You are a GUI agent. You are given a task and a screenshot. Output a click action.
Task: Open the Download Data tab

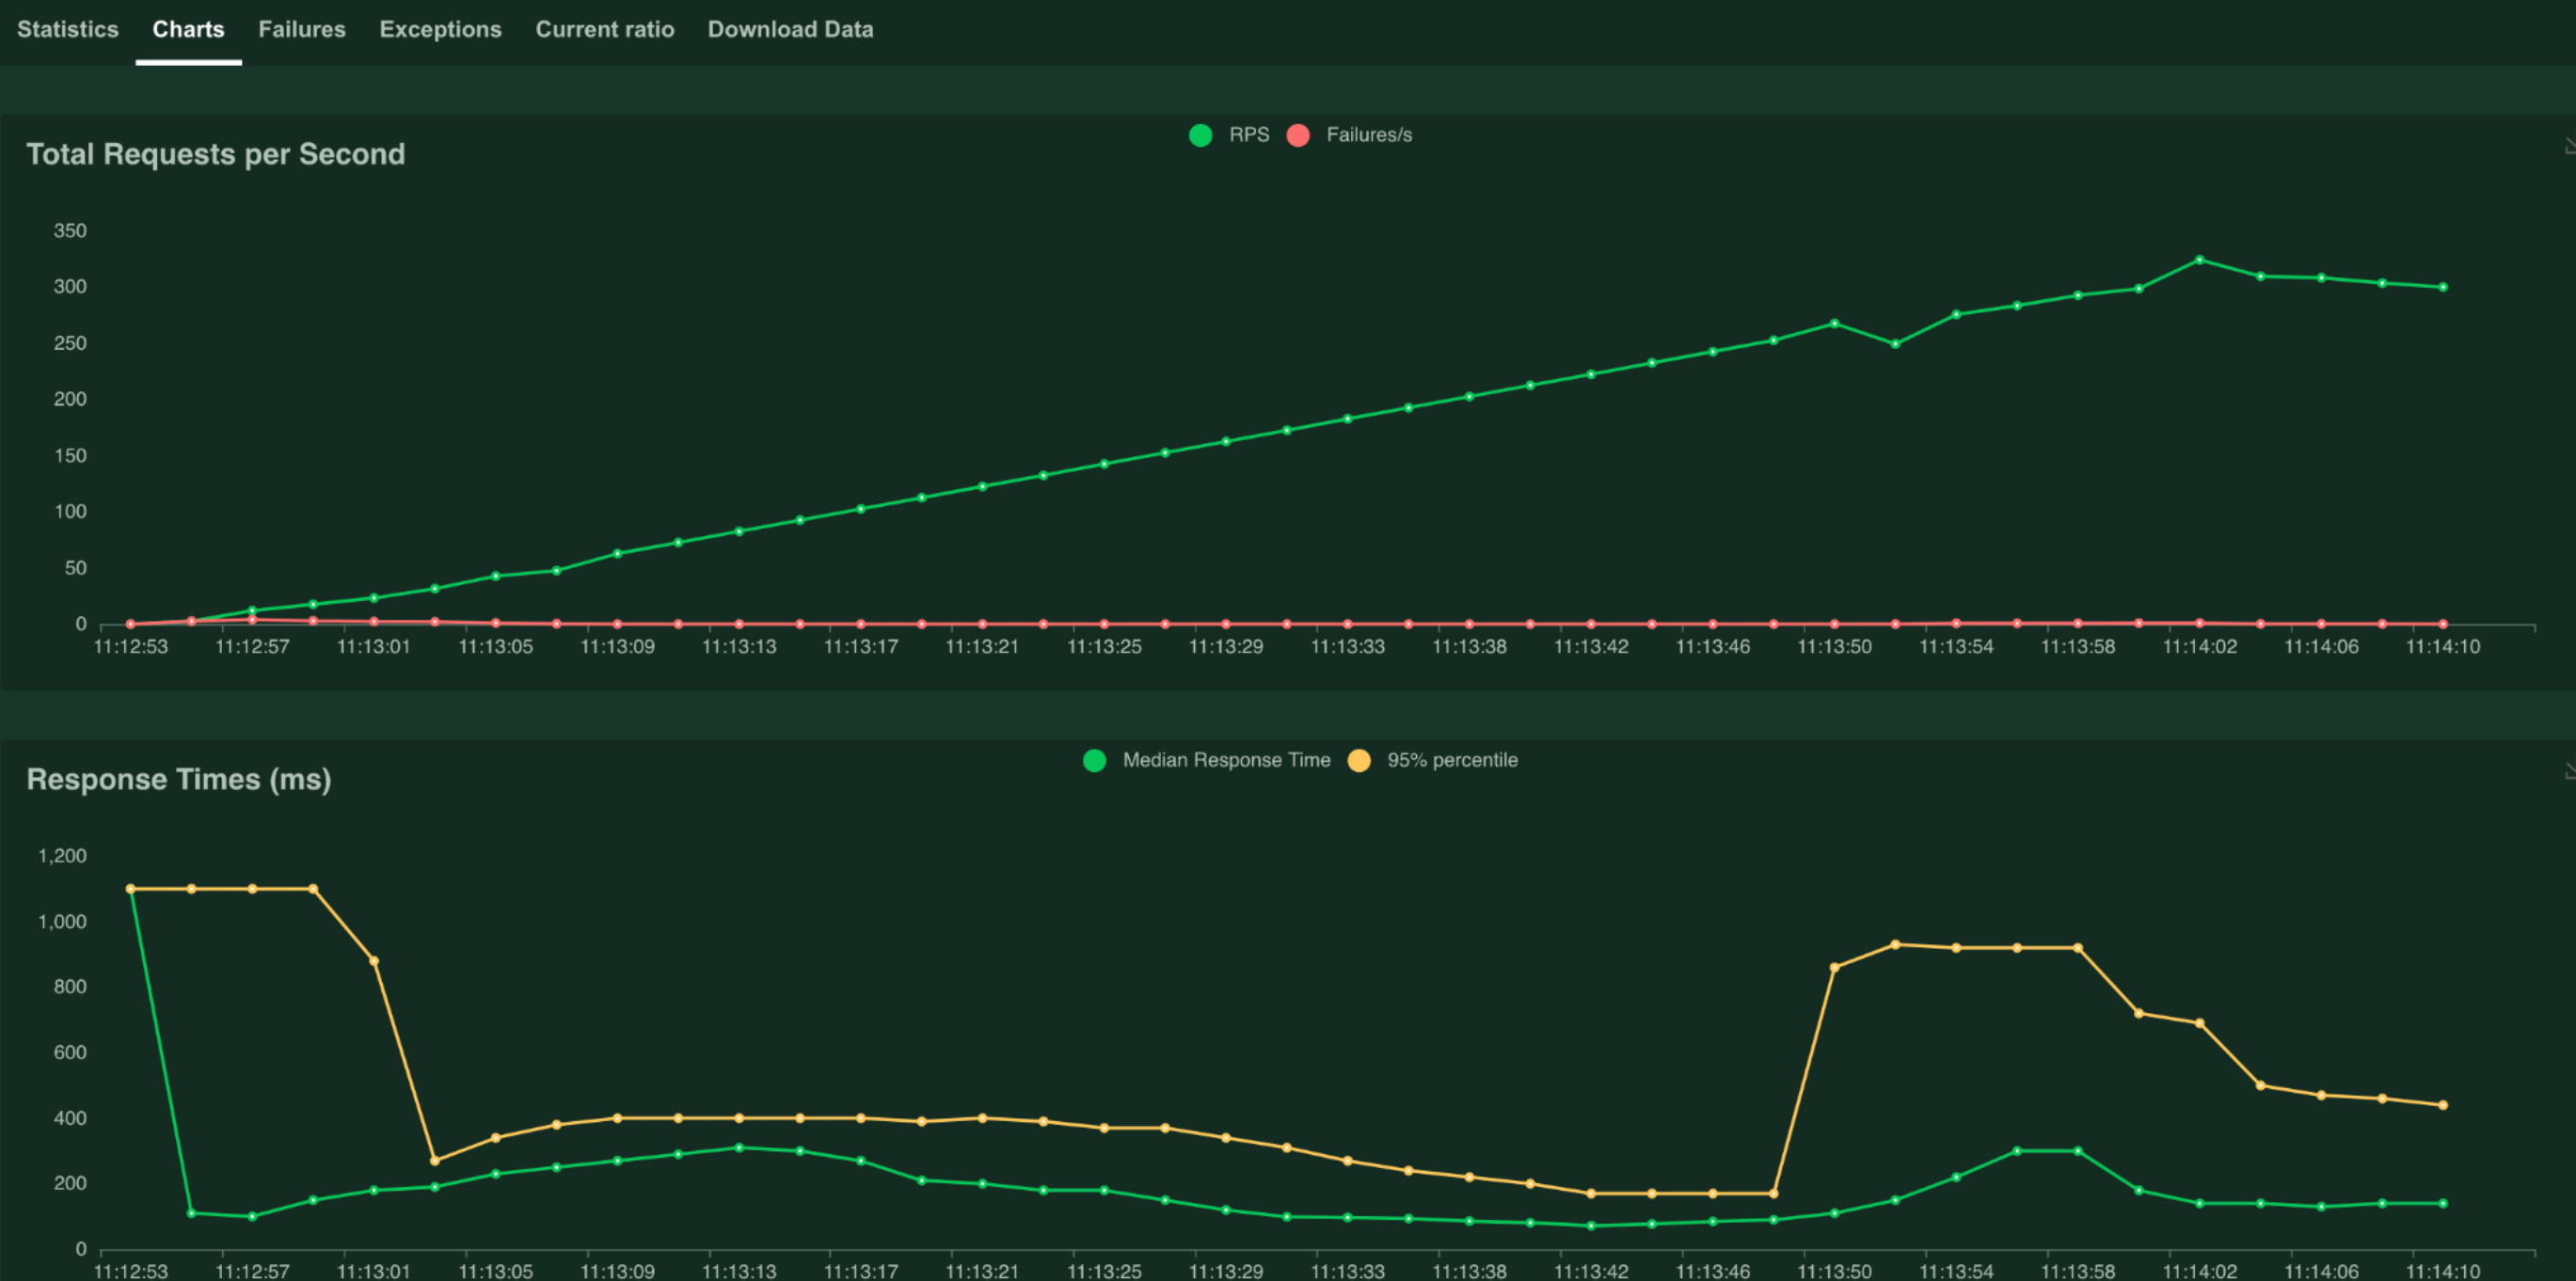click(790, 30)
